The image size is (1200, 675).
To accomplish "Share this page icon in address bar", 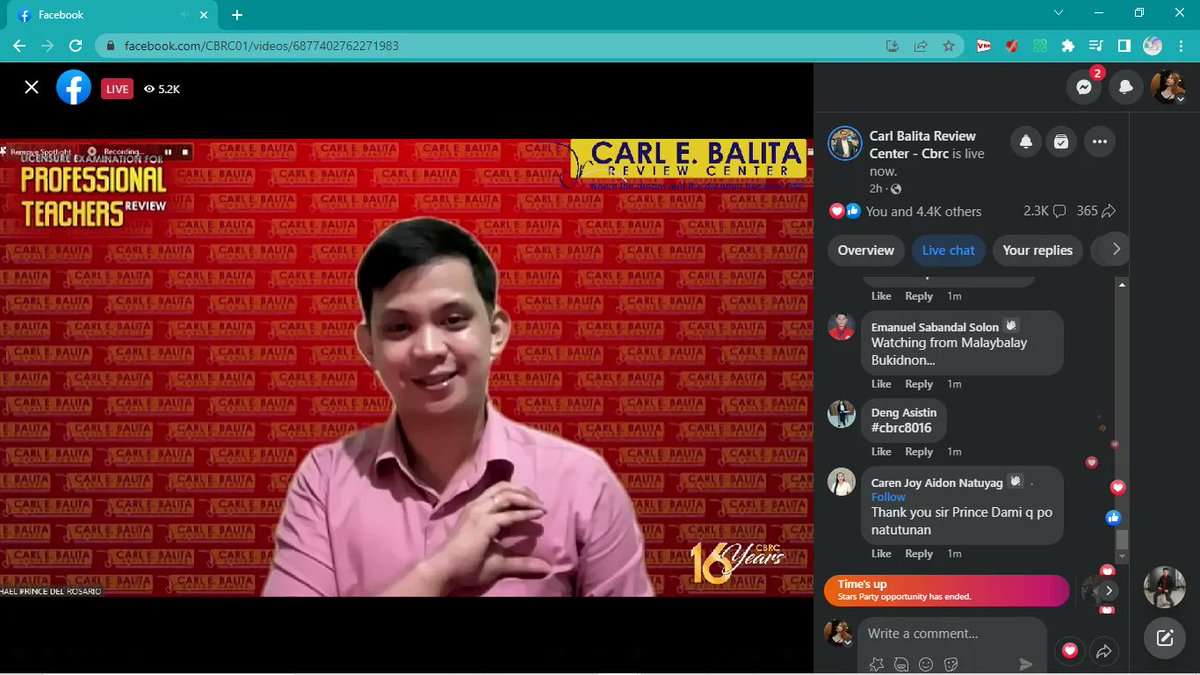I will [920, 46].
